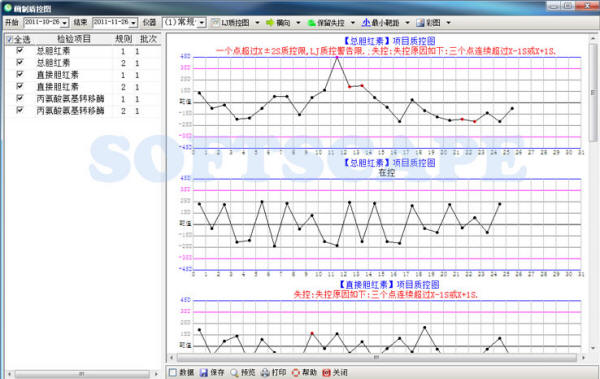This screenshot has width=600, height=379.
Task: Click the 关闭 close button in the bottom bar
Action: pyautogui.click(x=335, y=372)
